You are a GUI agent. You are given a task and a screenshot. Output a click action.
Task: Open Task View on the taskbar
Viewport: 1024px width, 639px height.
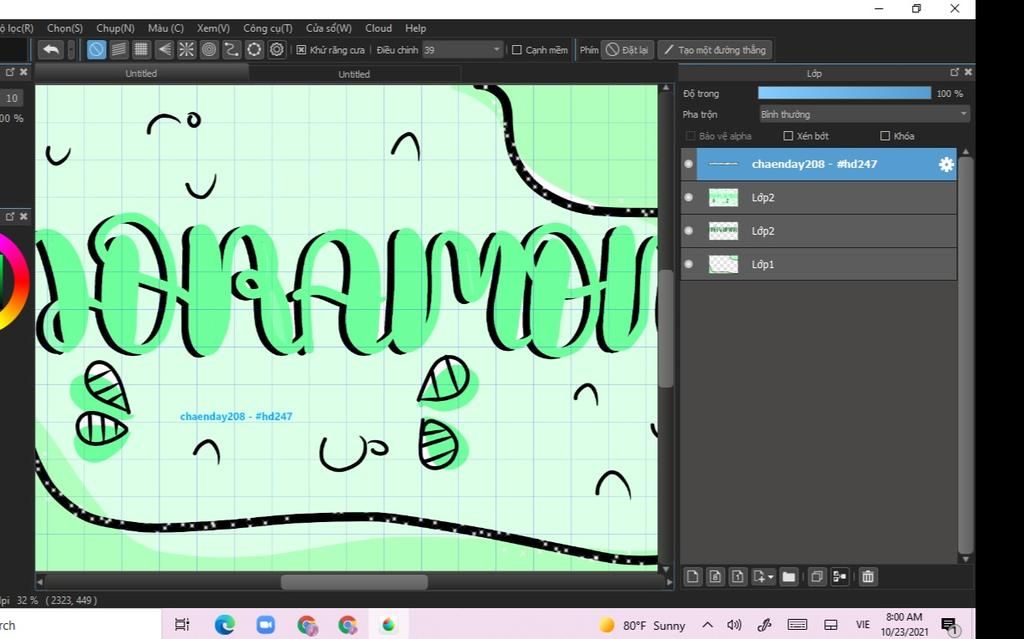click(x=182, y=625)
